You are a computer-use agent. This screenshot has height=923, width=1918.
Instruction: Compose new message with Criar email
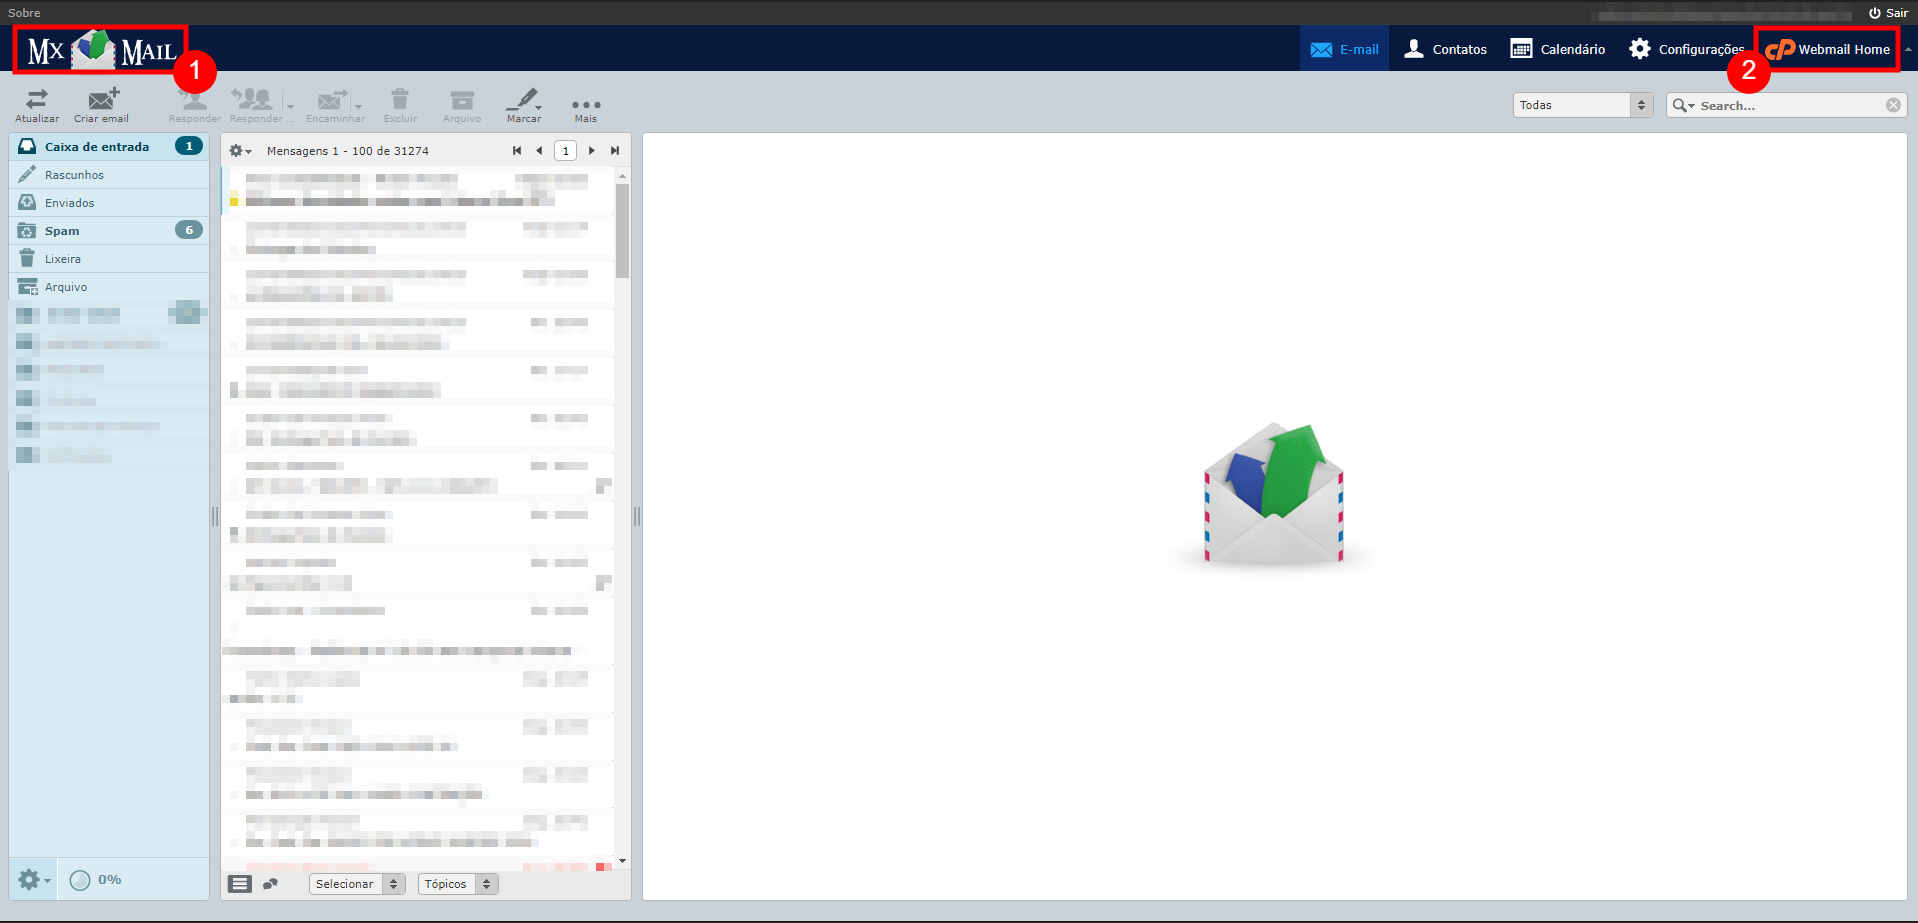(x=102, y=100)
